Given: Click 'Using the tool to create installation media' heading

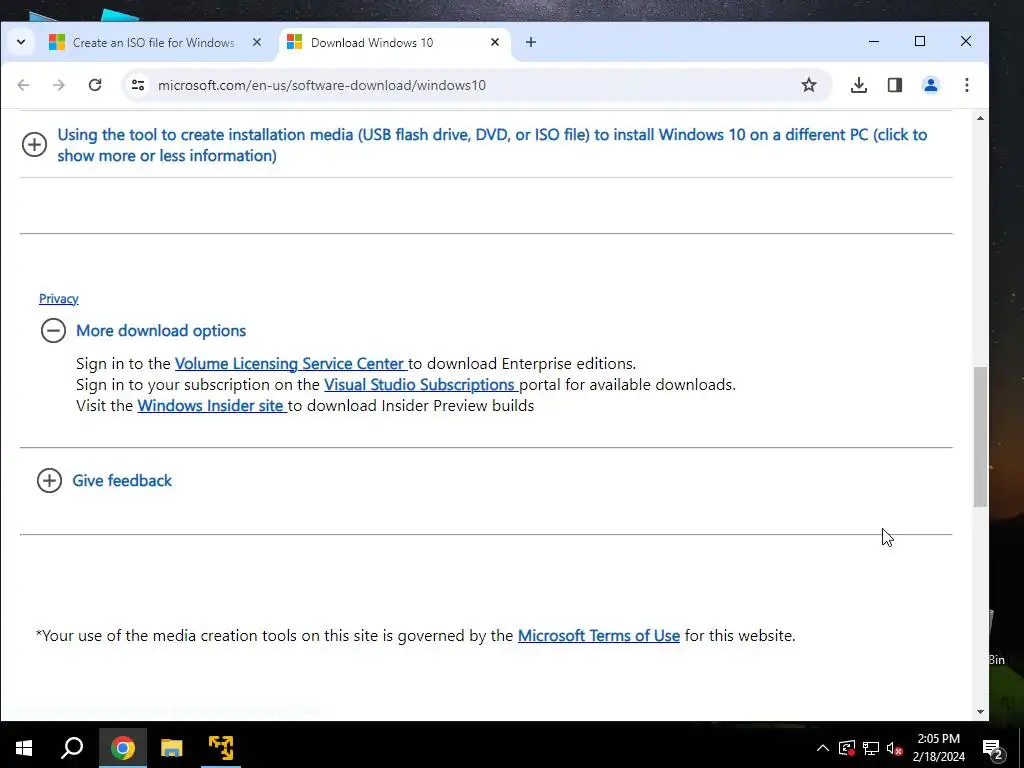Looking at the screenshot, I should pos(492,145).
